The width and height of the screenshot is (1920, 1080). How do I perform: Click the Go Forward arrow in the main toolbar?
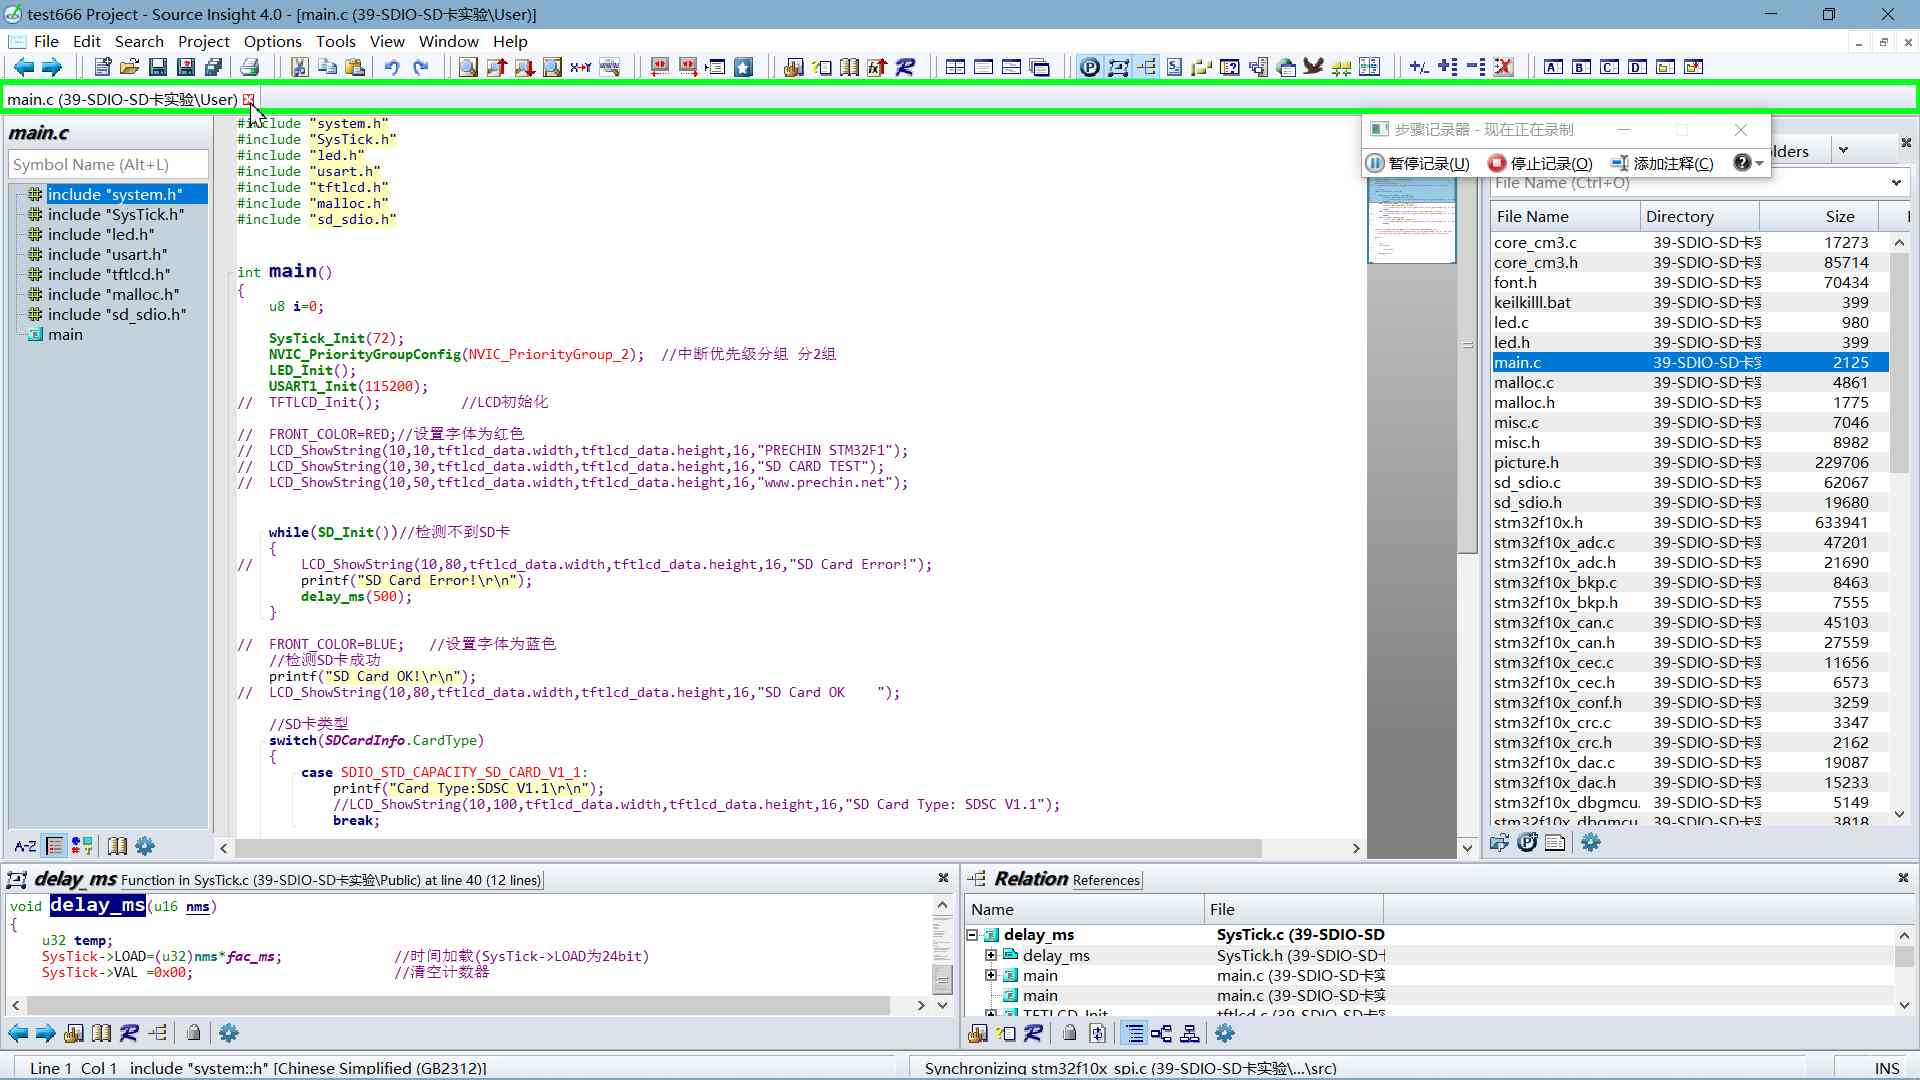[x=51, y=67]
